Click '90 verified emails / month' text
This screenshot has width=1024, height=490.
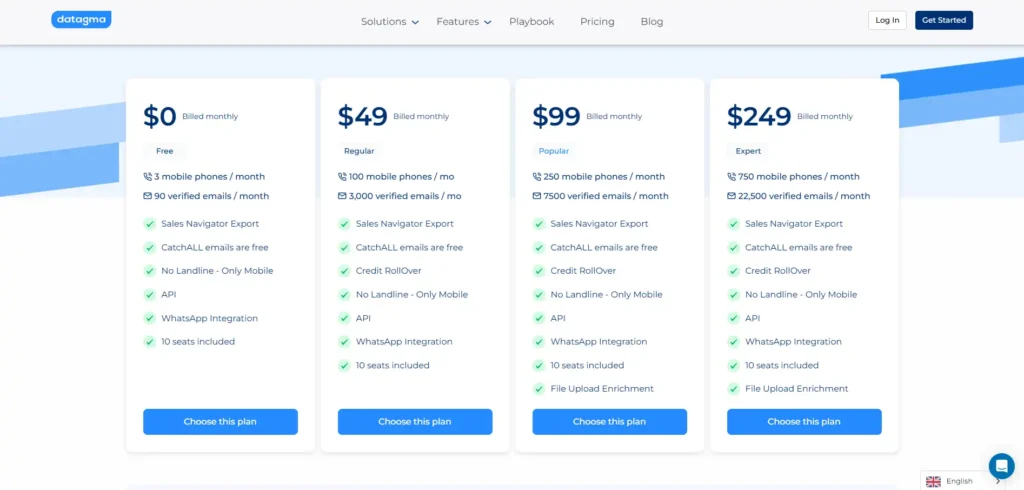pos(212,196)
